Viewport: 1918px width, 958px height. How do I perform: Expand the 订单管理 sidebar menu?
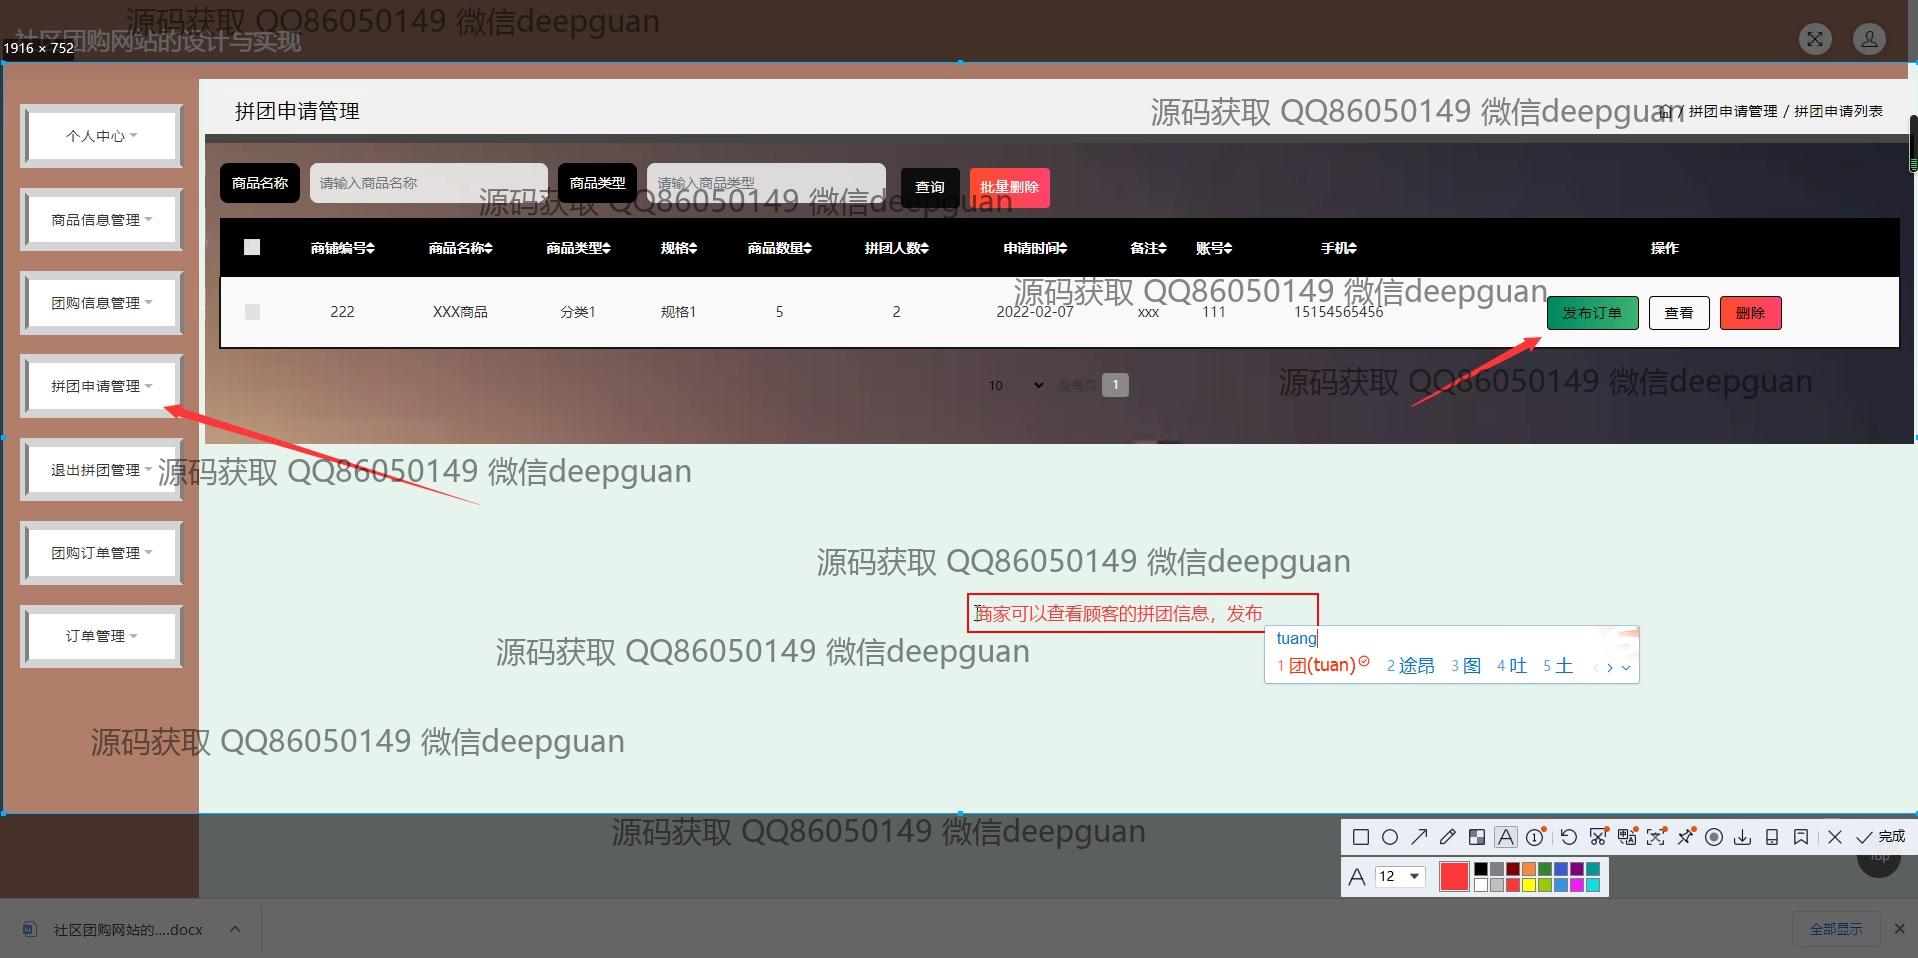click(x=101, y=636)
